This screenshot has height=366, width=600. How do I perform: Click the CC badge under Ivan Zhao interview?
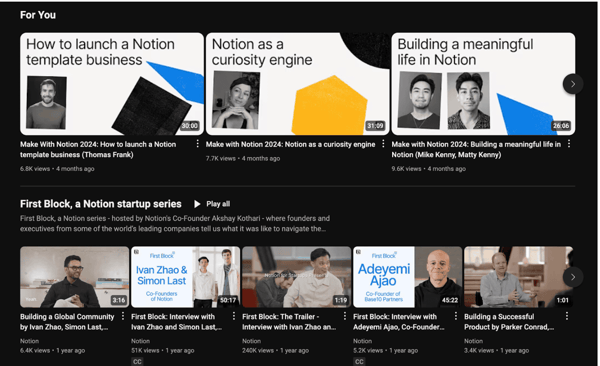point(137,361)
